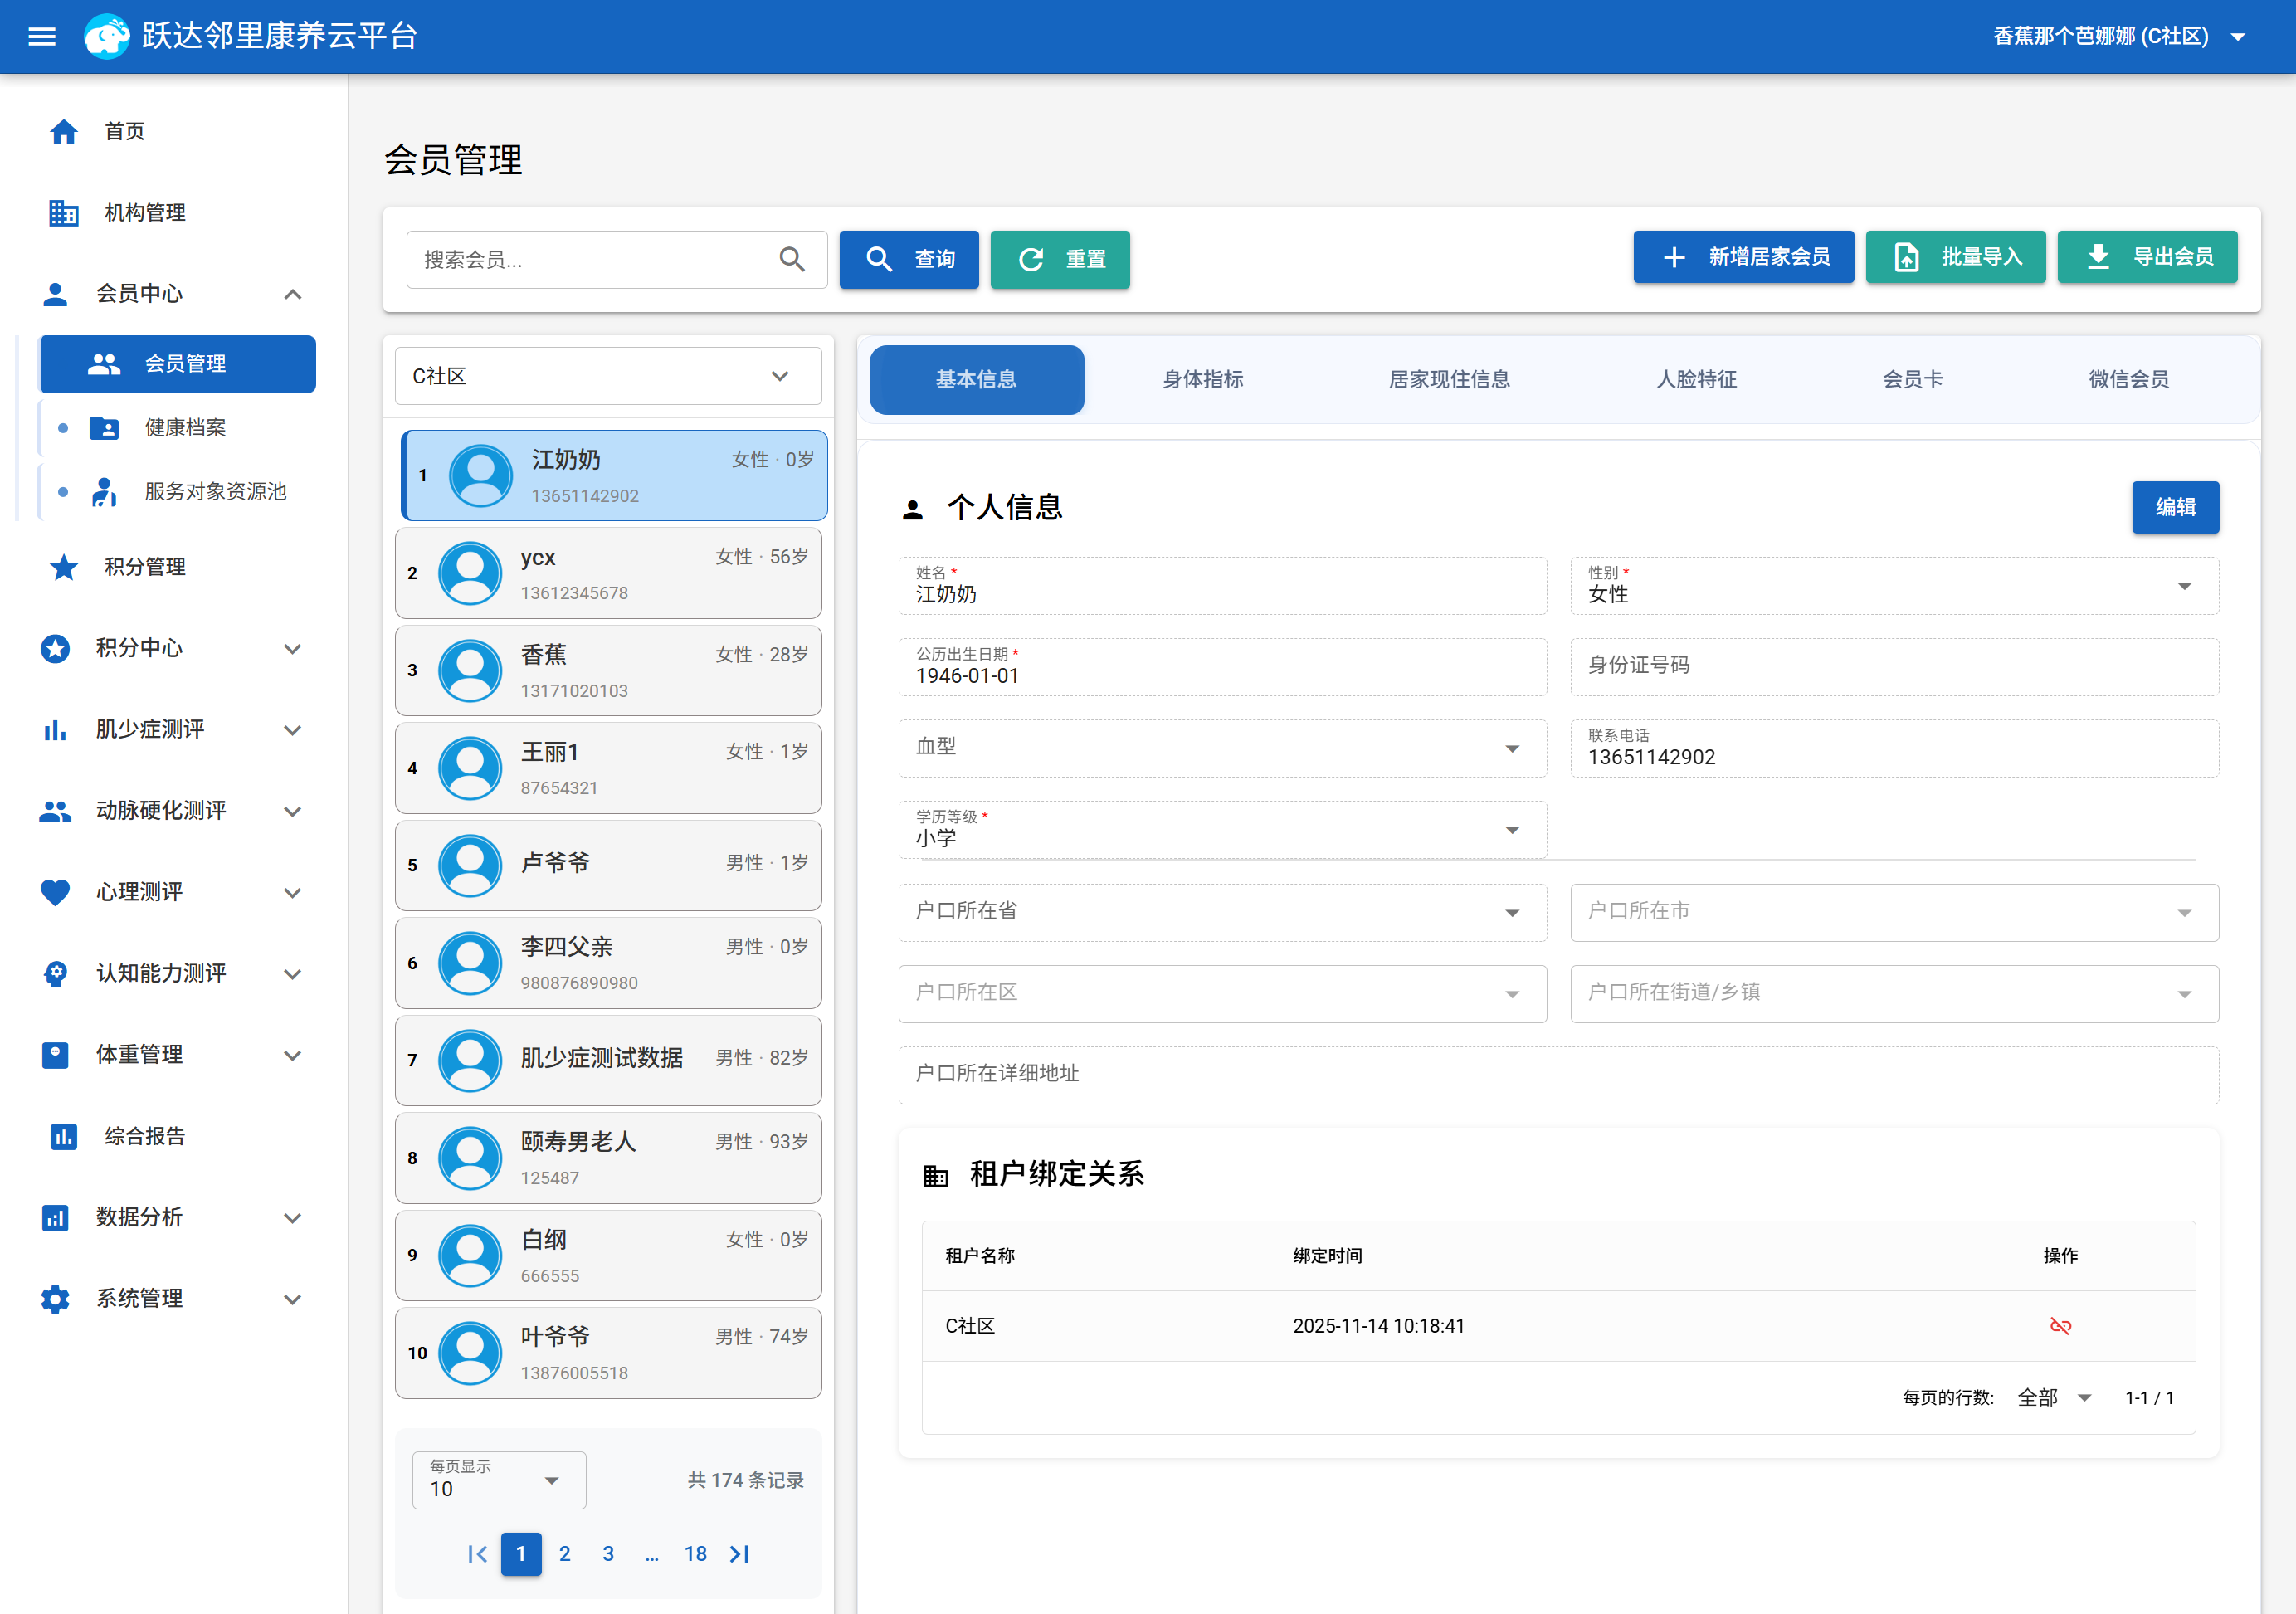Click 新增居家会员 button
This screenshot has height=1614, width=2296.
point(1743,257)
